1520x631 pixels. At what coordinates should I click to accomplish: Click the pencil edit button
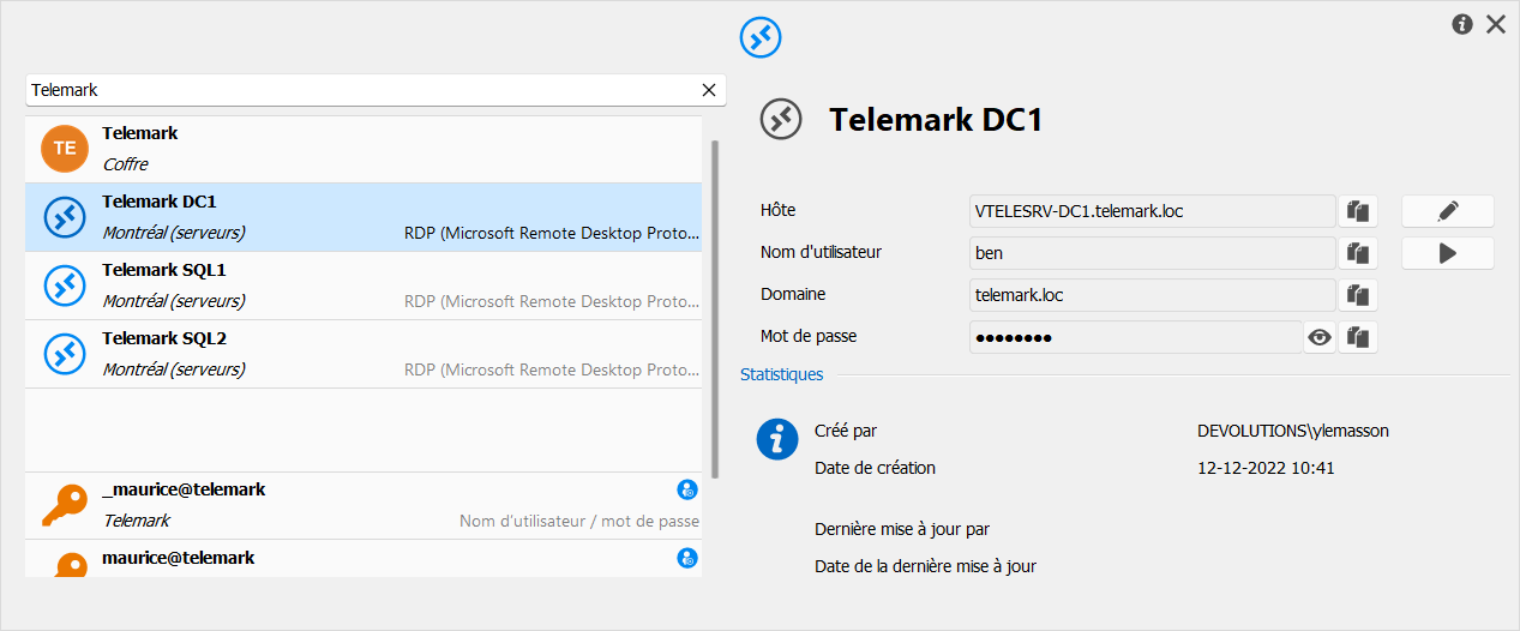click(1447, 211)
